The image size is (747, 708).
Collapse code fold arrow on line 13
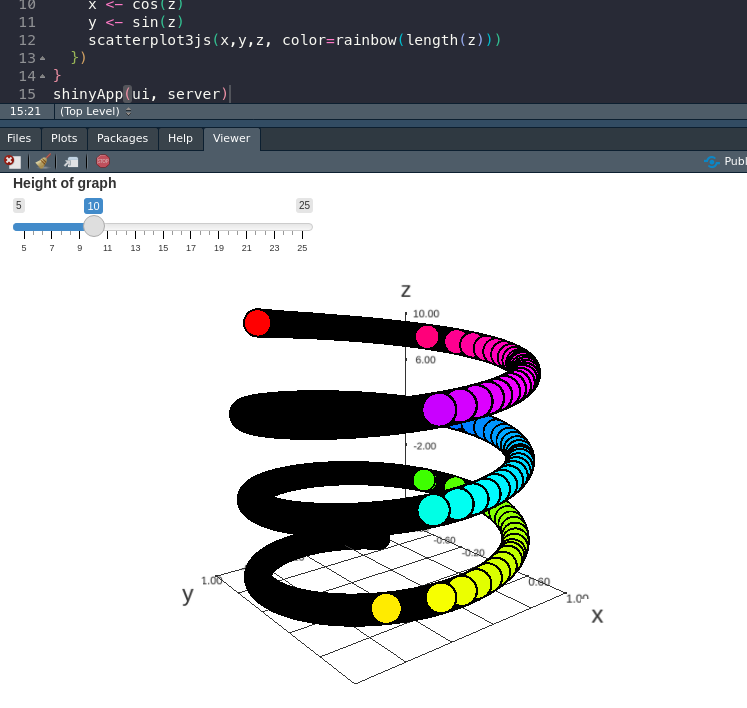click(42, 58)
